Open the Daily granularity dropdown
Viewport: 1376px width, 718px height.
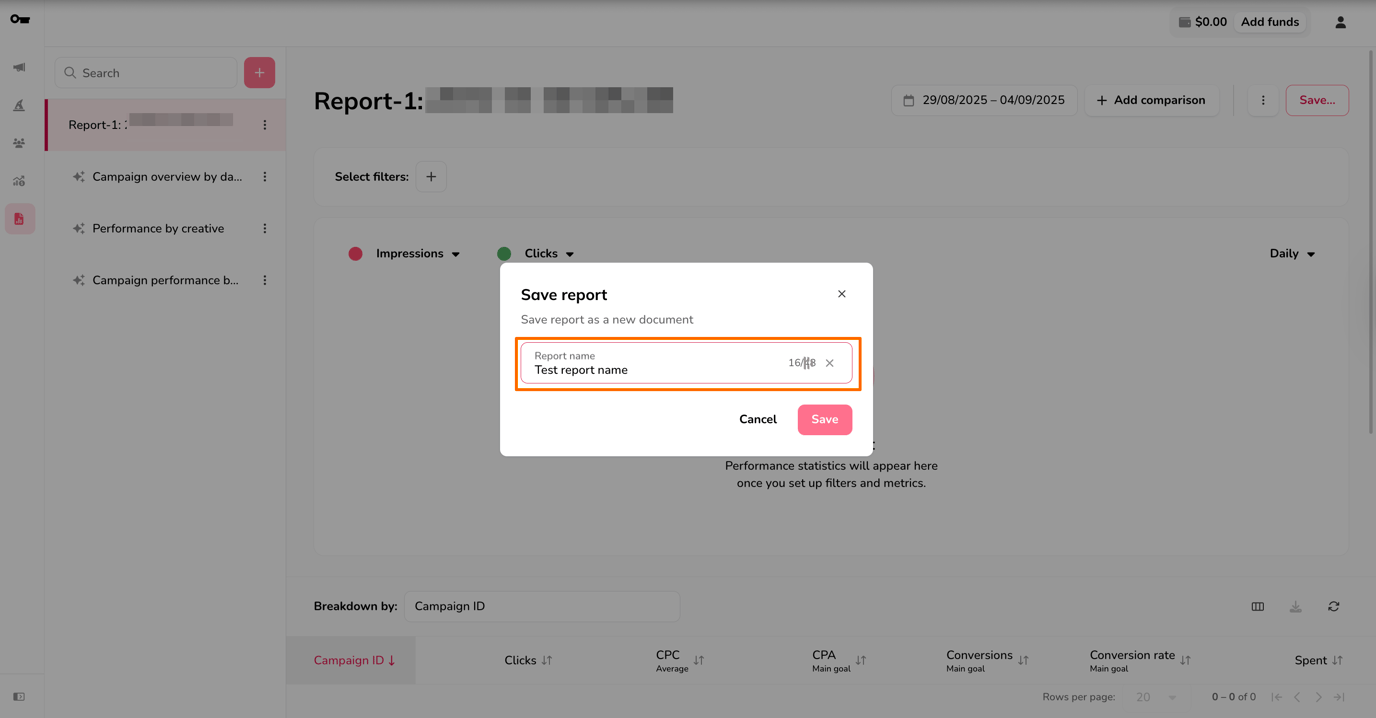tap(1292, 253)
